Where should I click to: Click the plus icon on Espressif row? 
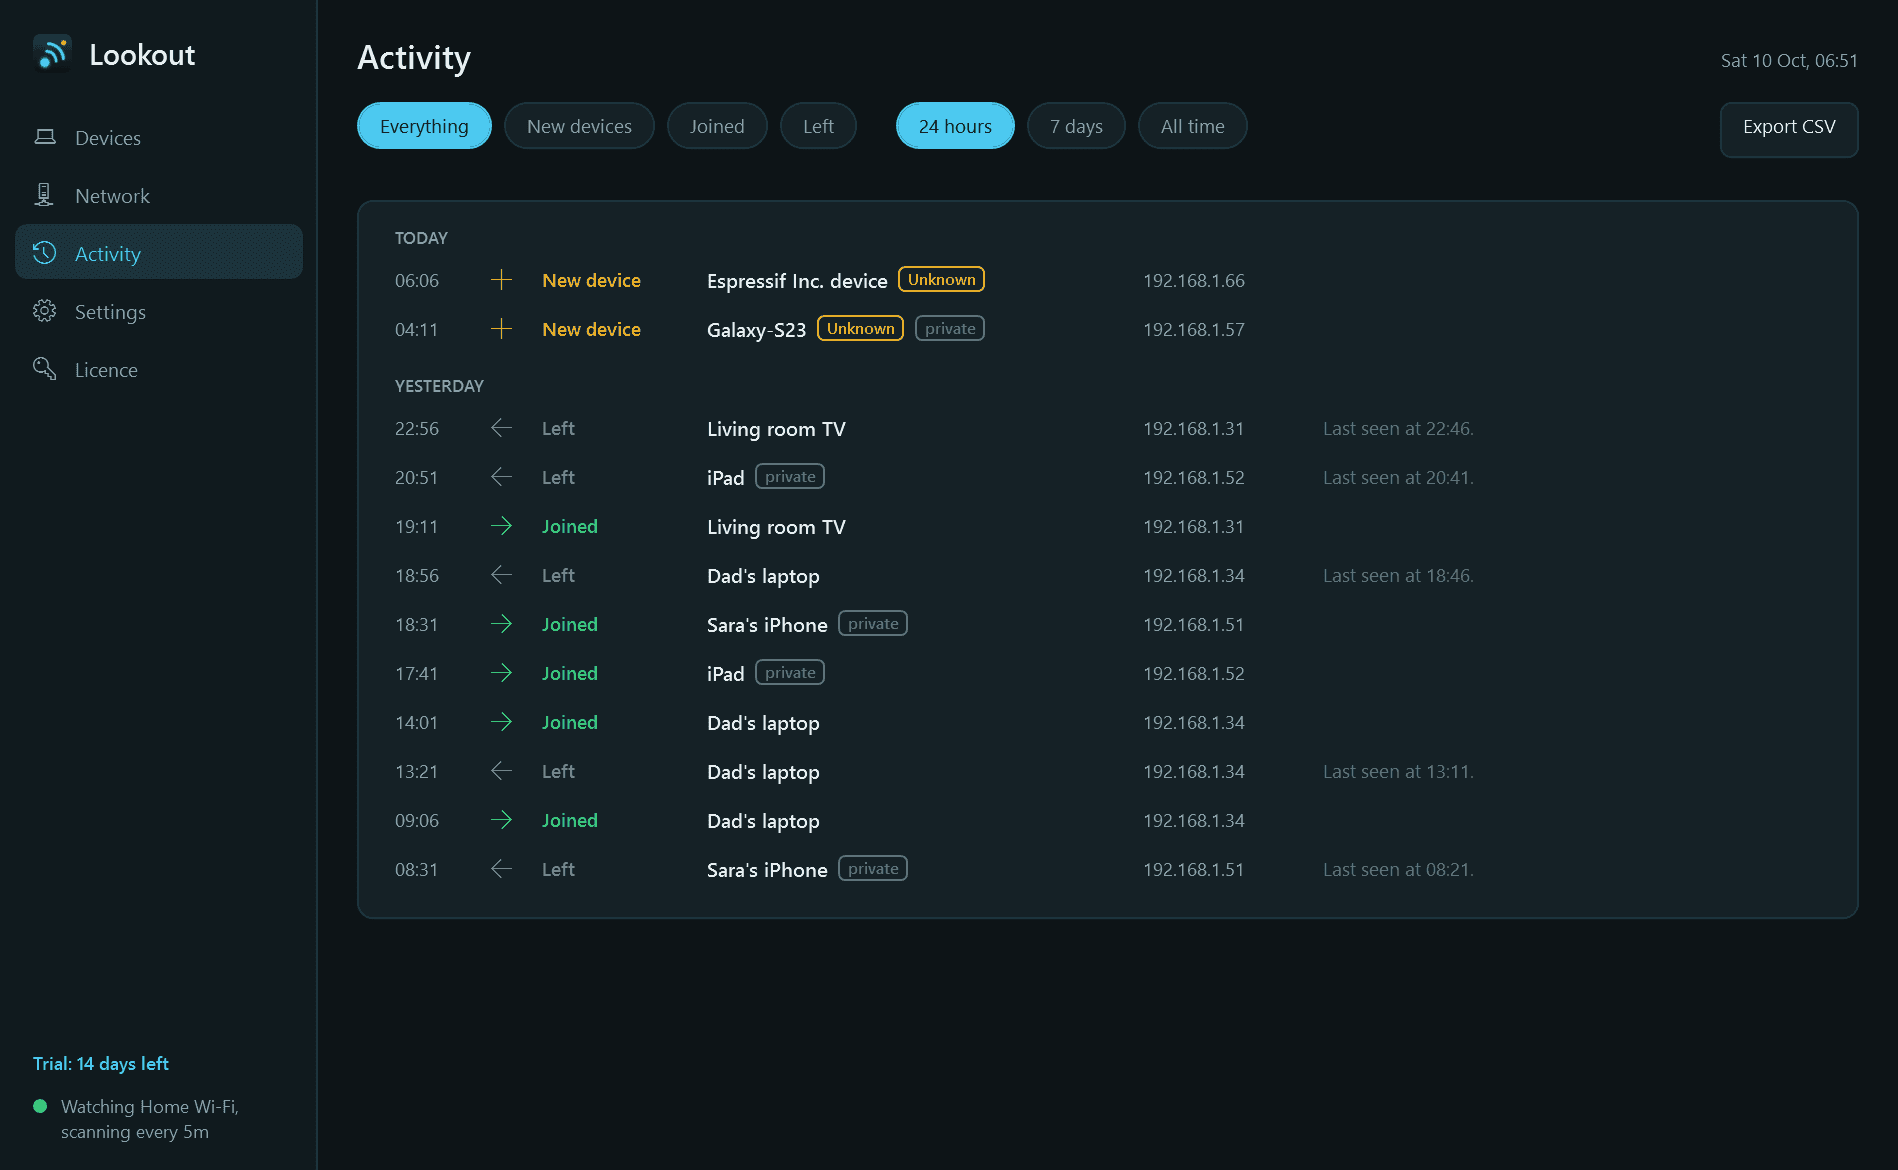coord(502,280)
